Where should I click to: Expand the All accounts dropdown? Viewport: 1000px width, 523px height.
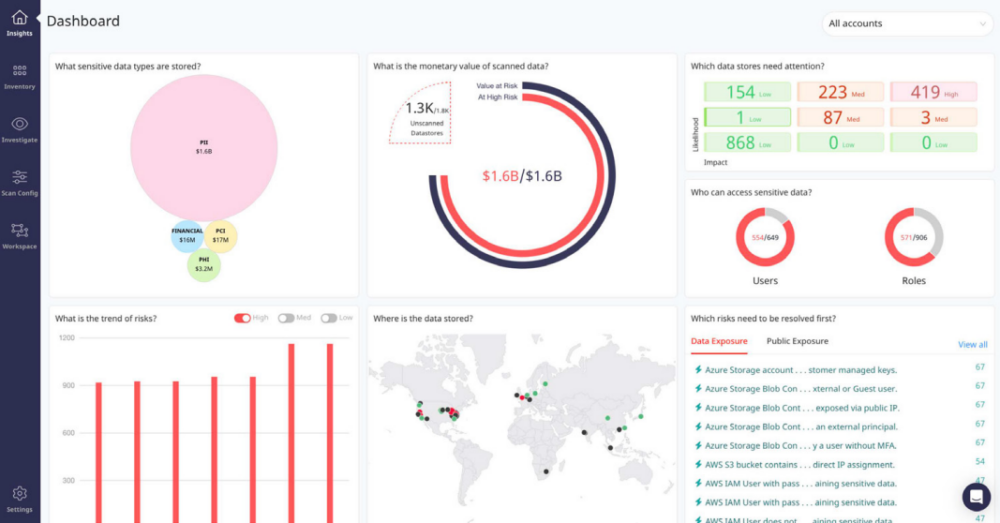[906, 23]
